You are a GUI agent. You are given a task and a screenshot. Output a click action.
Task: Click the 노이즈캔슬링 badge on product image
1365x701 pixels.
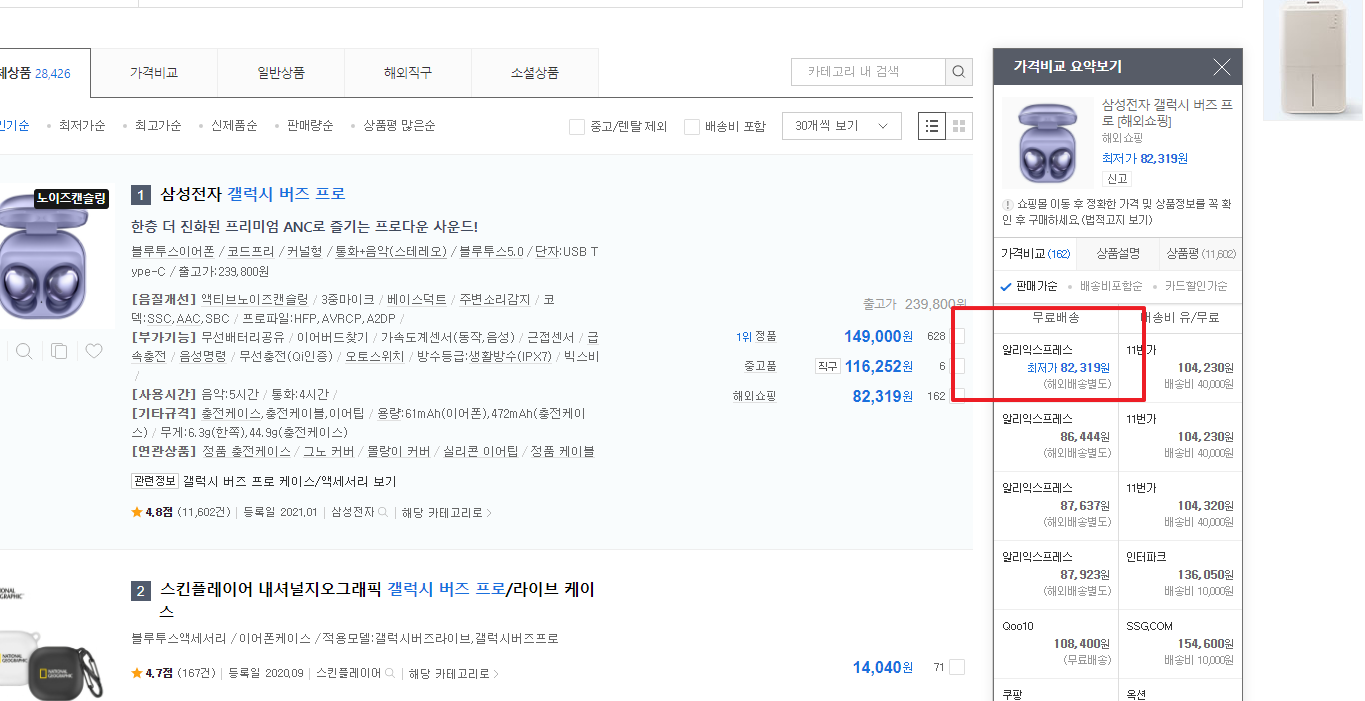[x=71, y=199]
